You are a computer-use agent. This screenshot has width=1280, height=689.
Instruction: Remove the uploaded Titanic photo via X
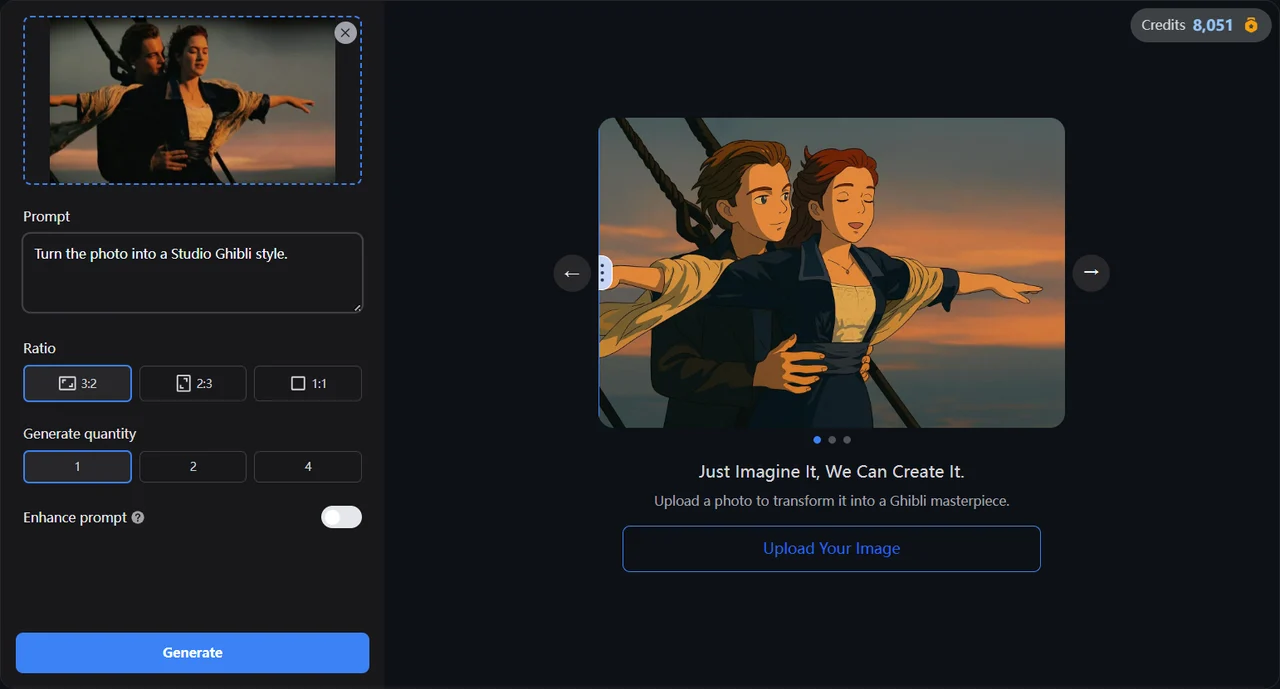click(345, 32)
